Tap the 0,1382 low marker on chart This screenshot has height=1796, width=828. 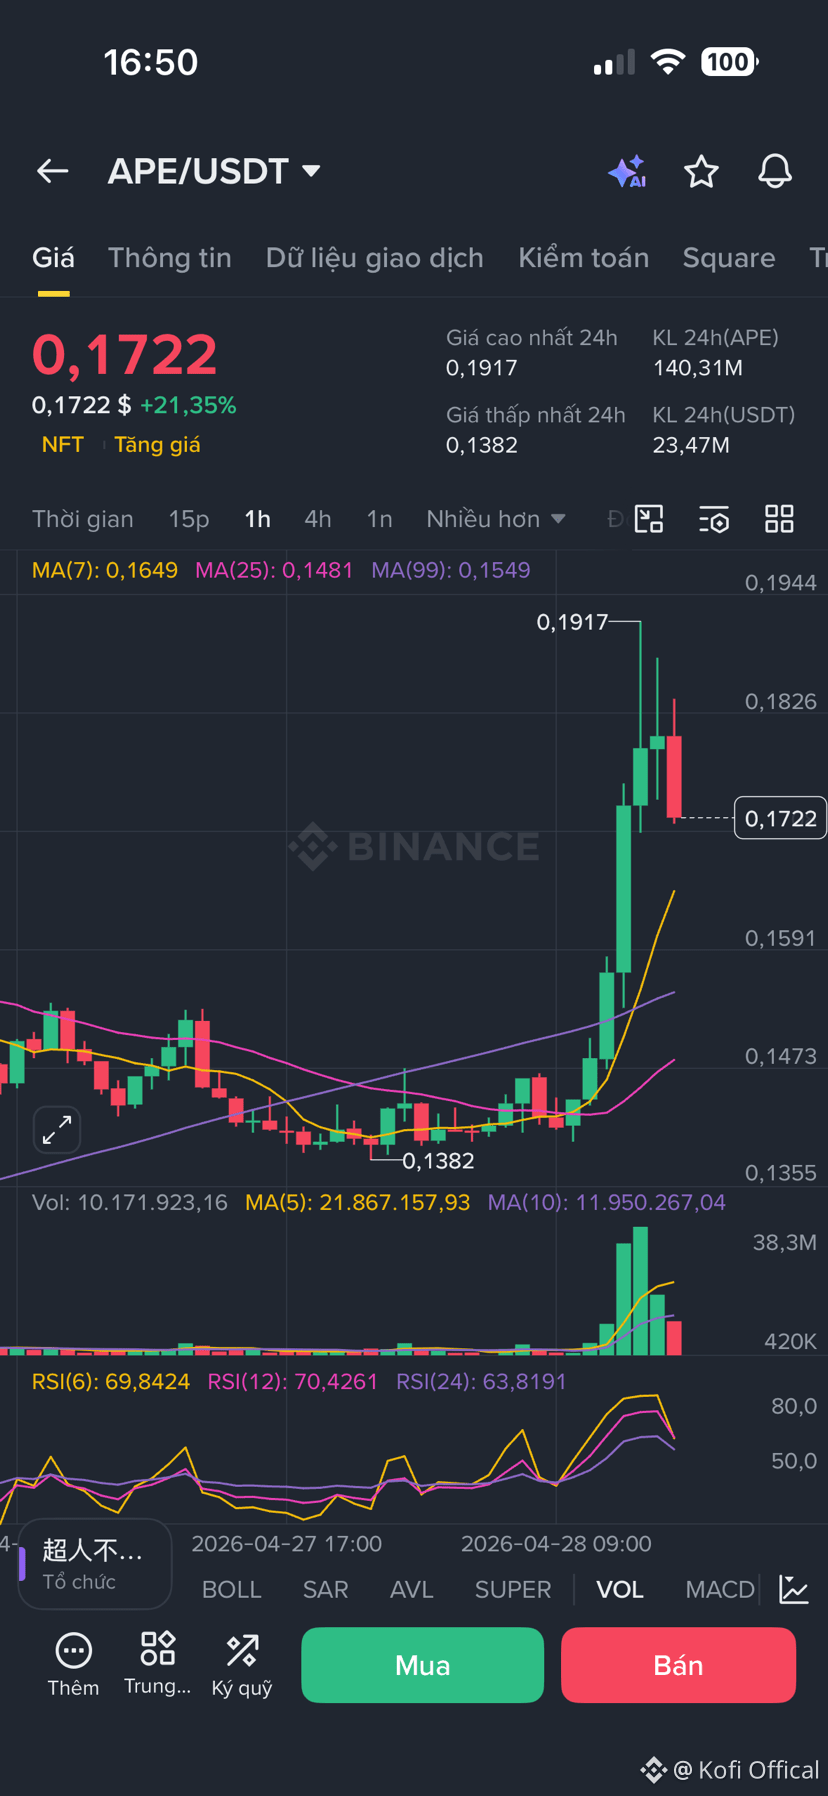(x=438, y=1161)
